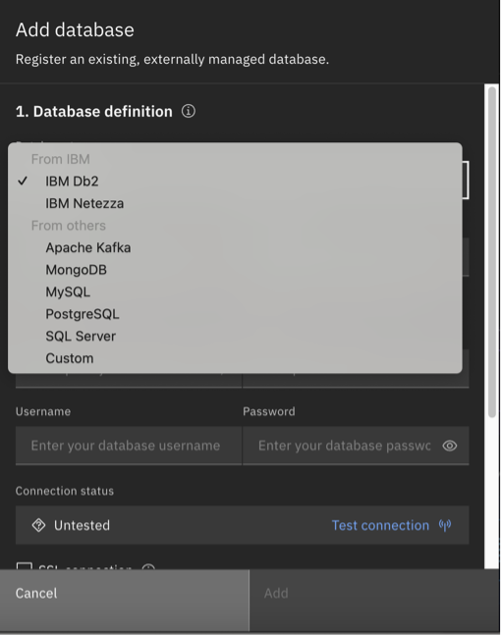The image size is (504, 638).
Task: Click the 'Untested' status text
Action: click(82, 525)
